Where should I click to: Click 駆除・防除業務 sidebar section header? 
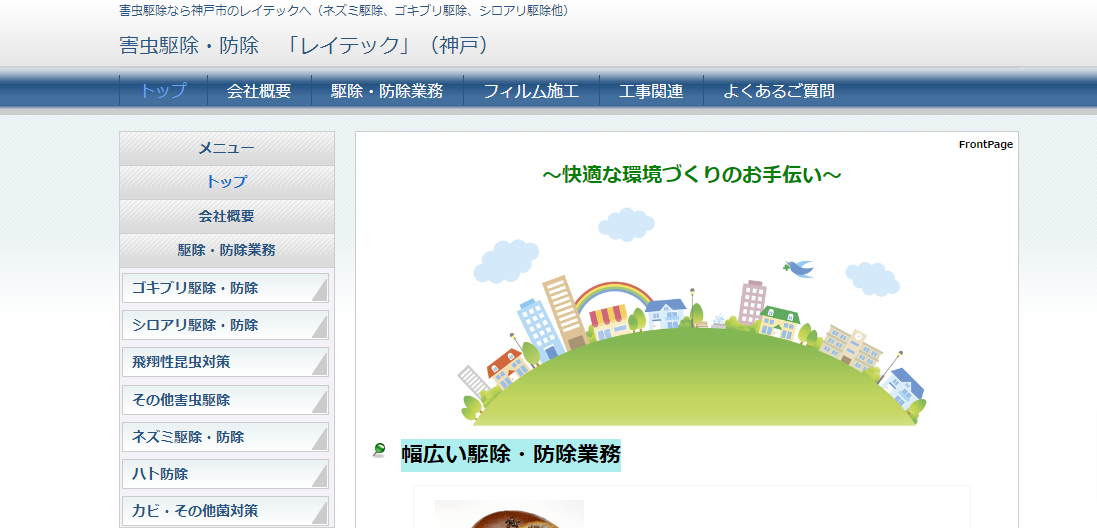(x=226, y=250)
